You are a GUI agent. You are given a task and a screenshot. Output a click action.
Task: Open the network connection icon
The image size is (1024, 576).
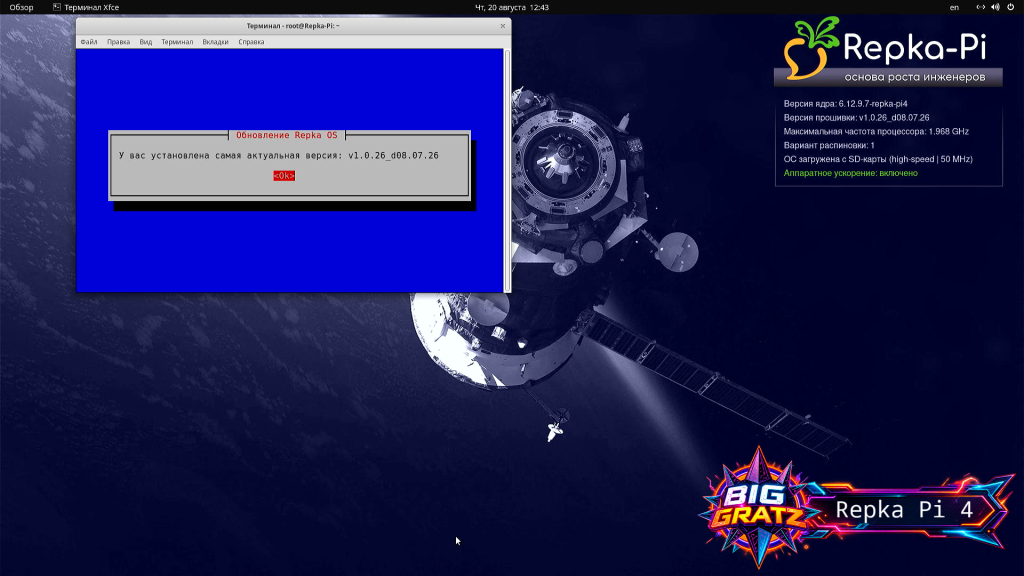click(980, 7)
